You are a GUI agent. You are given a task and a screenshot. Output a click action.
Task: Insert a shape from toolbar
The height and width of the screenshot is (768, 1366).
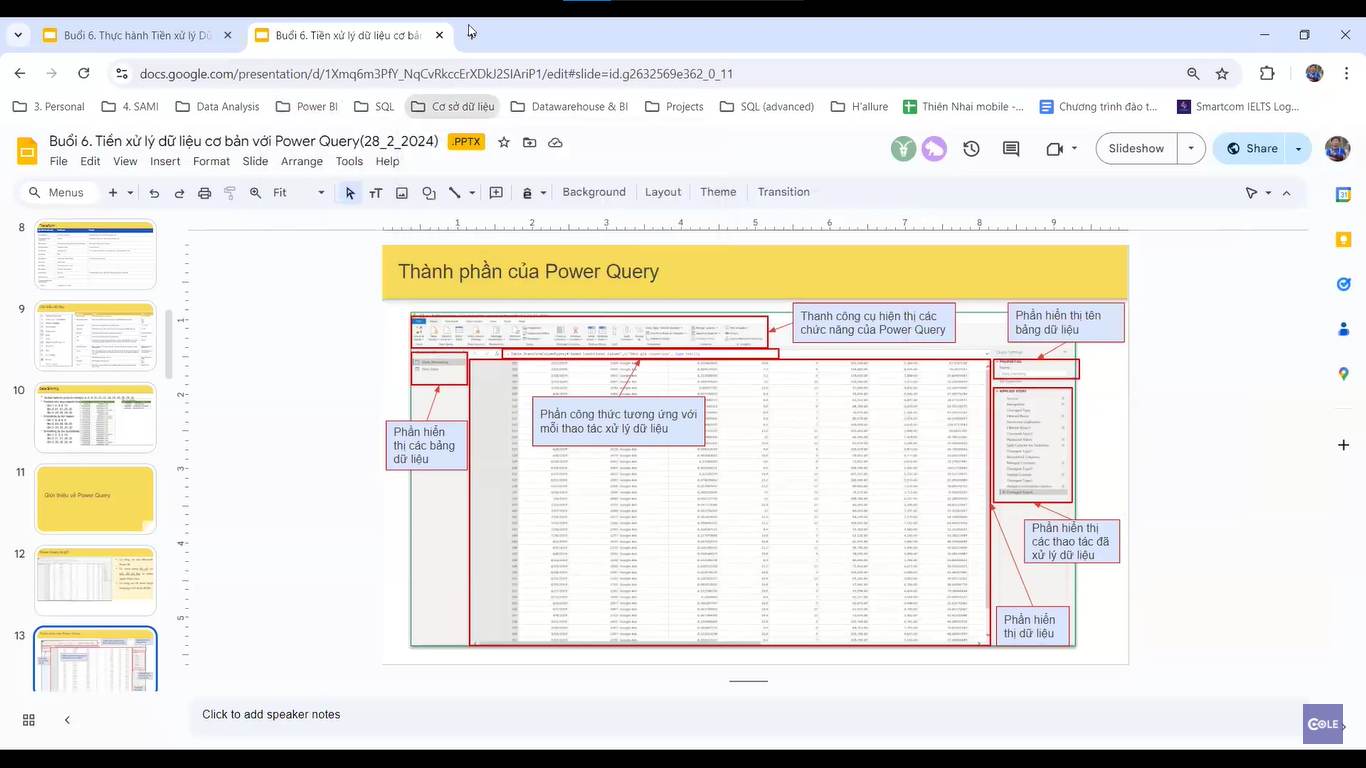(x=429, y=193)
